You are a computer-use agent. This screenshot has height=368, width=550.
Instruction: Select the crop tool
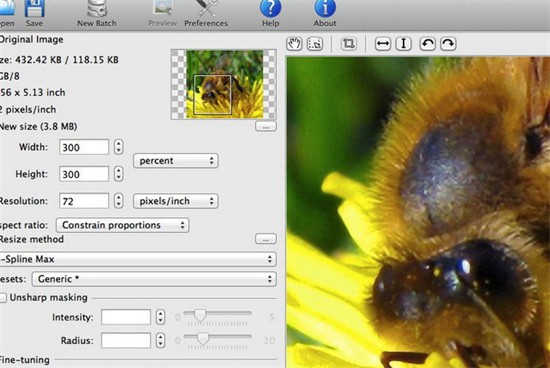[x=349, y=44]
